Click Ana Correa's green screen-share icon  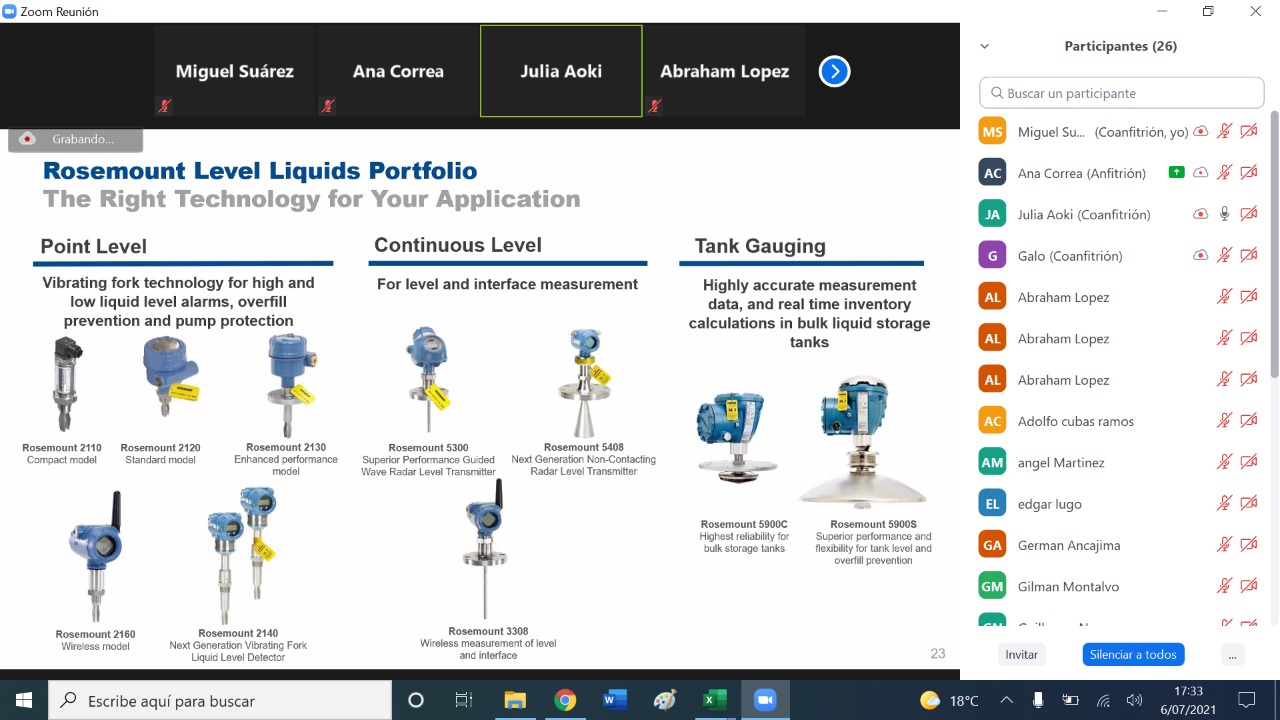tap(1177, 173)
